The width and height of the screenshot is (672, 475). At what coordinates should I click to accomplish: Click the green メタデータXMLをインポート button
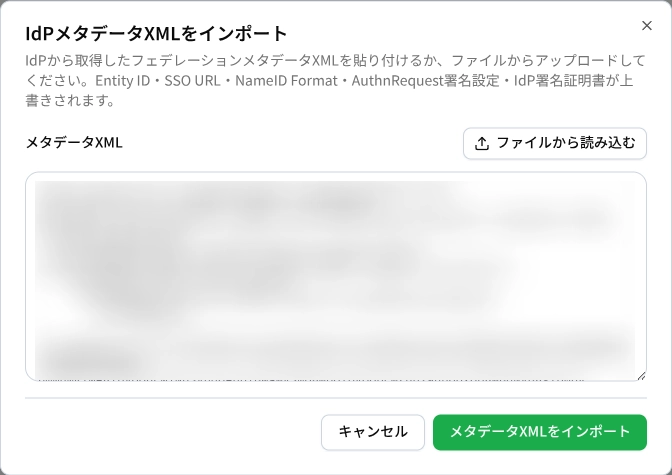tap(540, 432)
